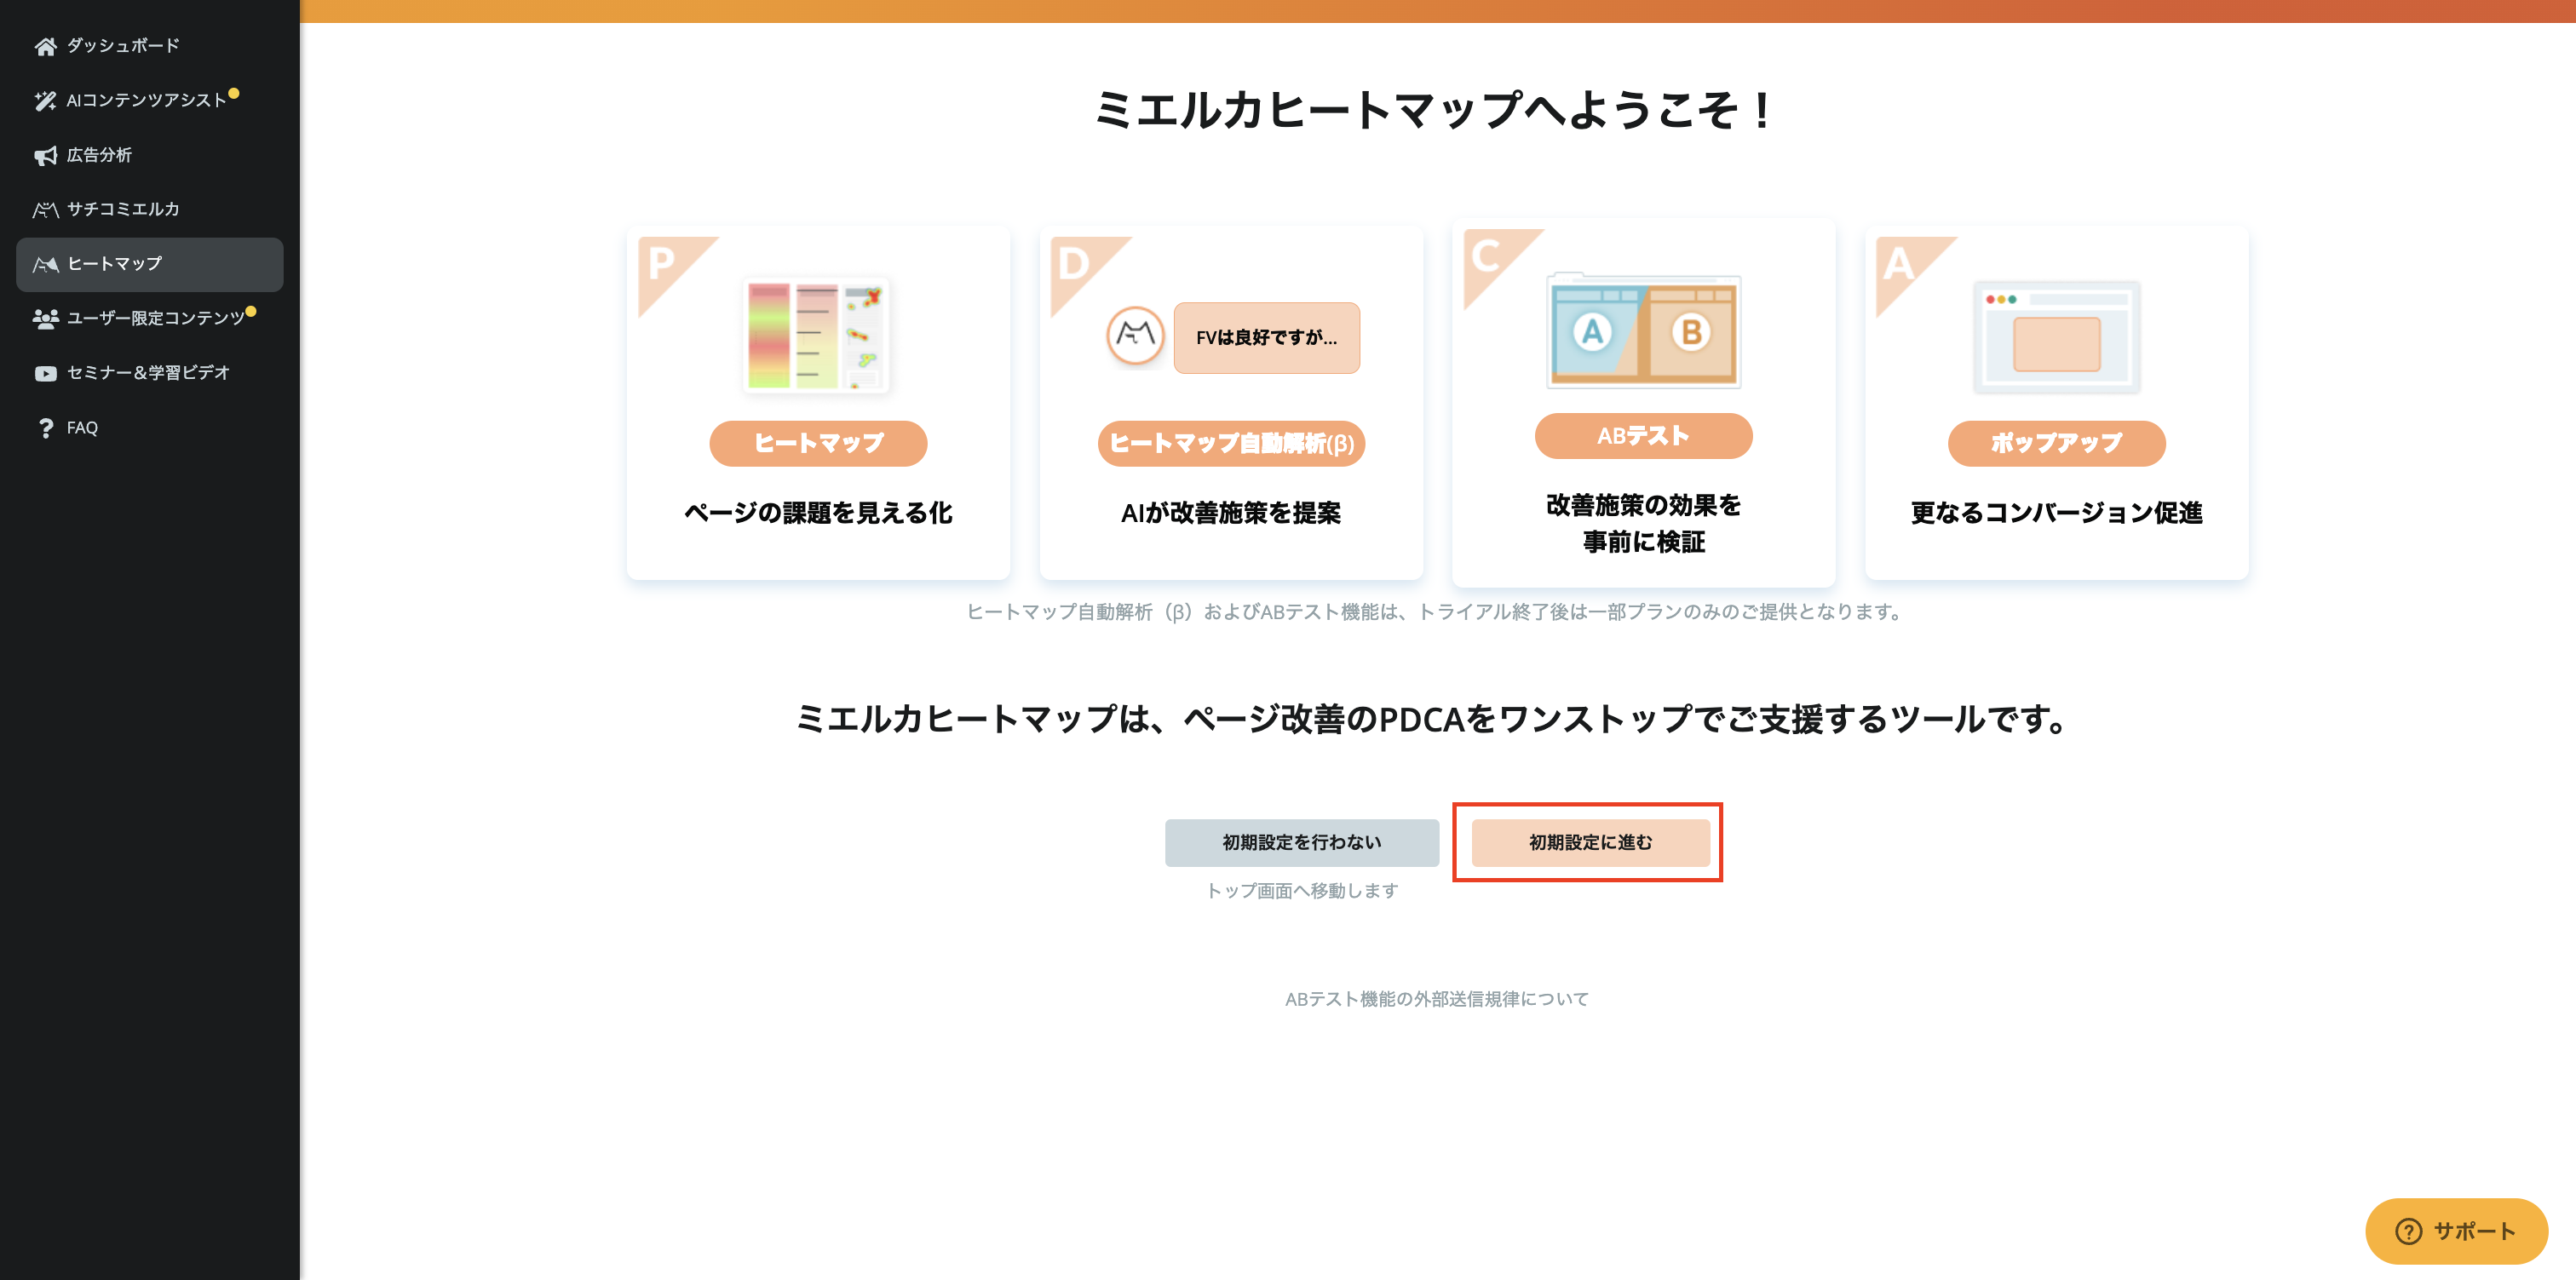Click the user-limited content people icon
The width and height of the screenshot is (2576, 1280).
[45, 318]
